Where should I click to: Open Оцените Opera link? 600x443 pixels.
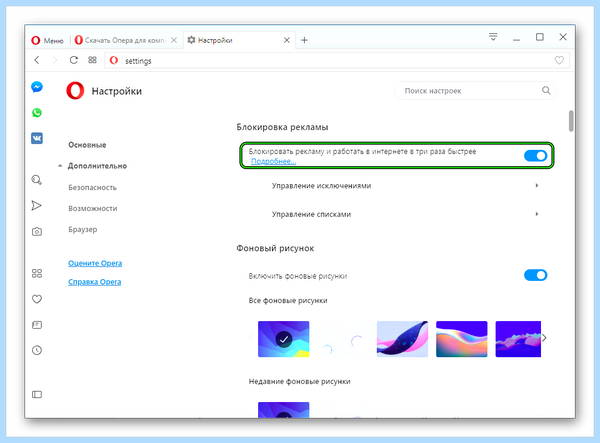click(95, 263)
